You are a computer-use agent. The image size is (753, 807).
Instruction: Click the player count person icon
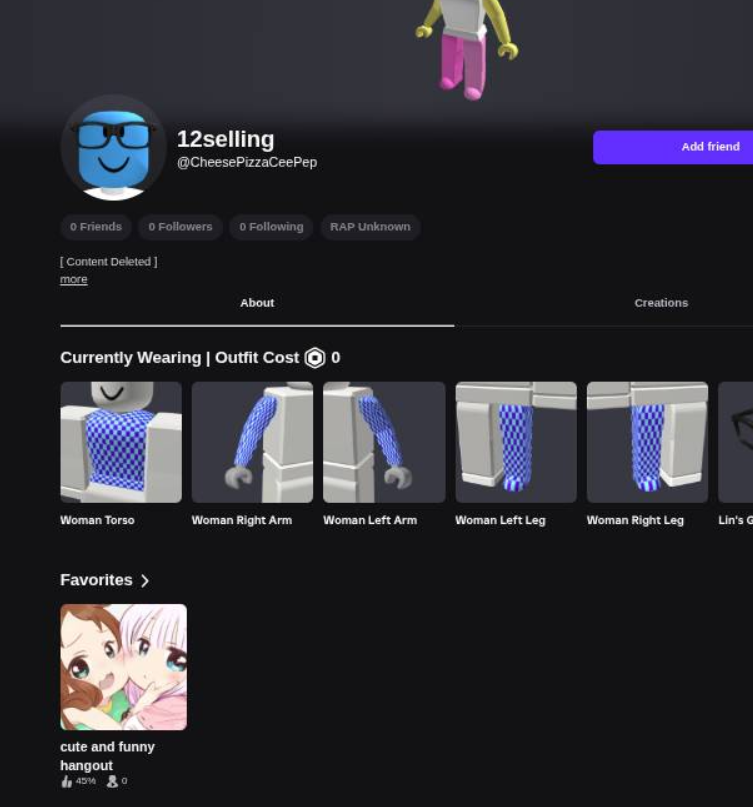click(x=112, y=781)
